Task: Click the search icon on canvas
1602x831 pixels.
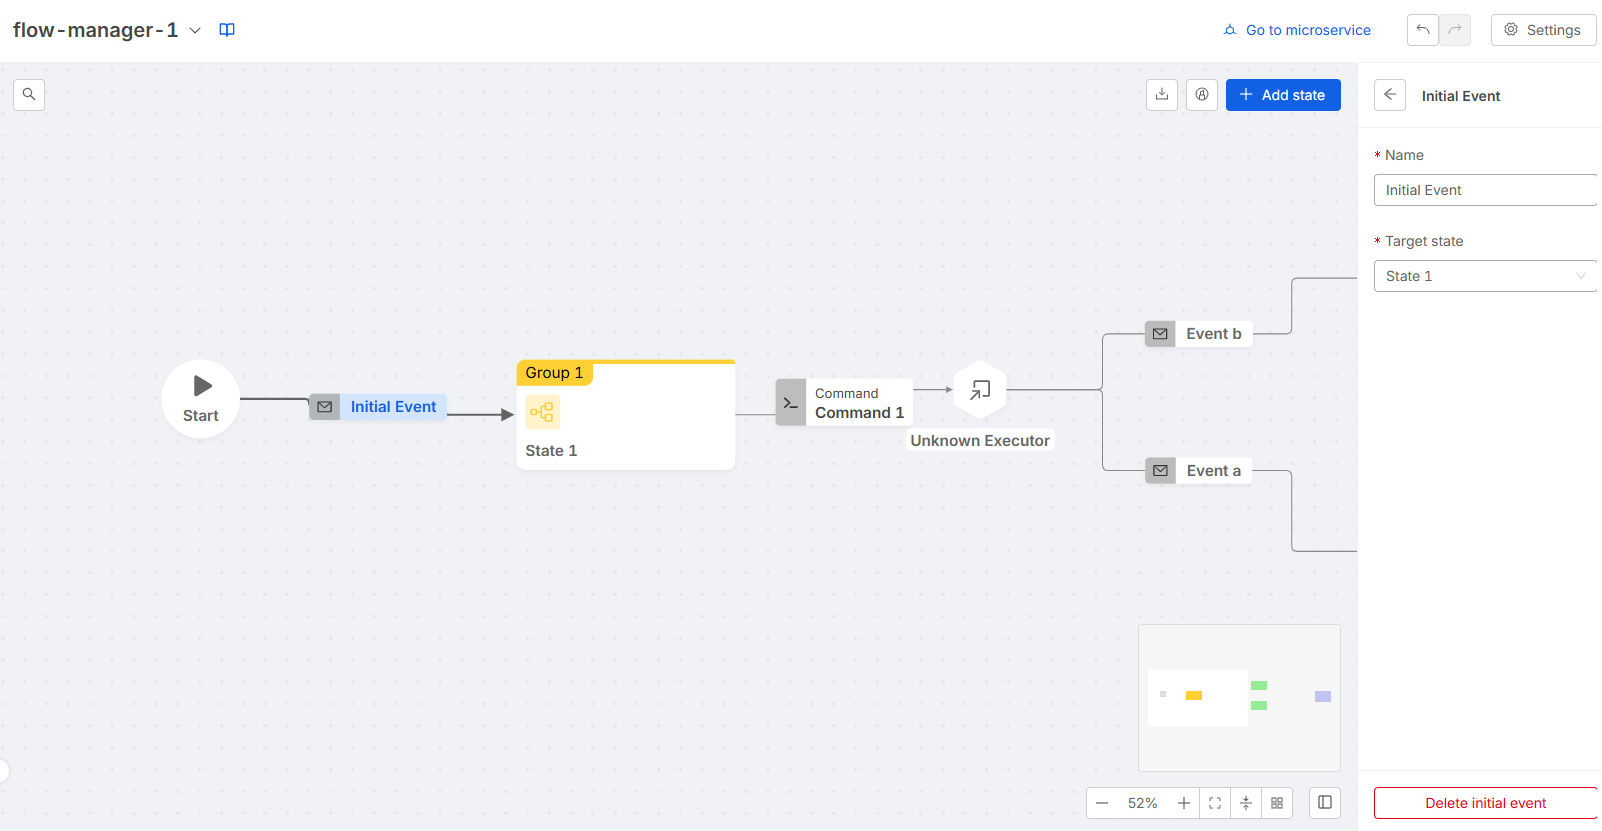Action: coord(29,95)
